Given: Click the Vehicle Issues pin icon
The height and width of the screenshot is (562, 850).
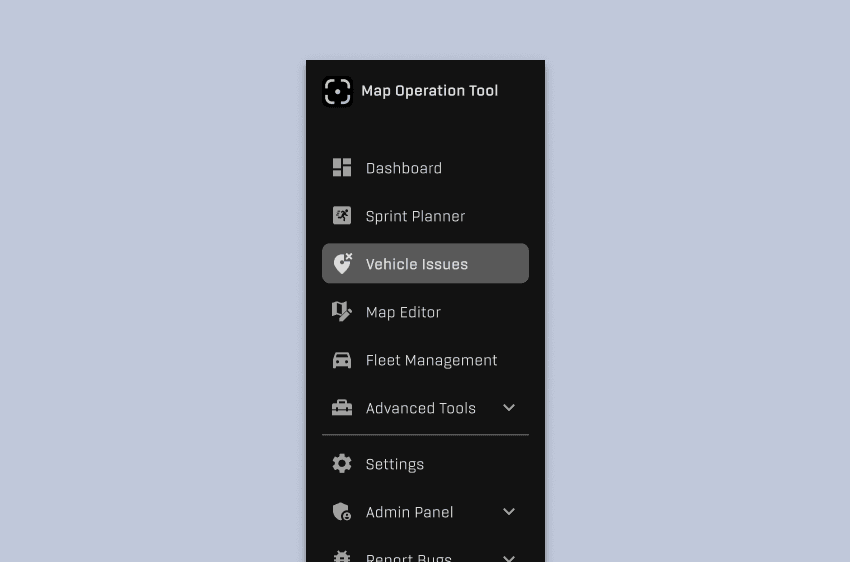Looking at the screenshot, I should click(x=342, y=263).
